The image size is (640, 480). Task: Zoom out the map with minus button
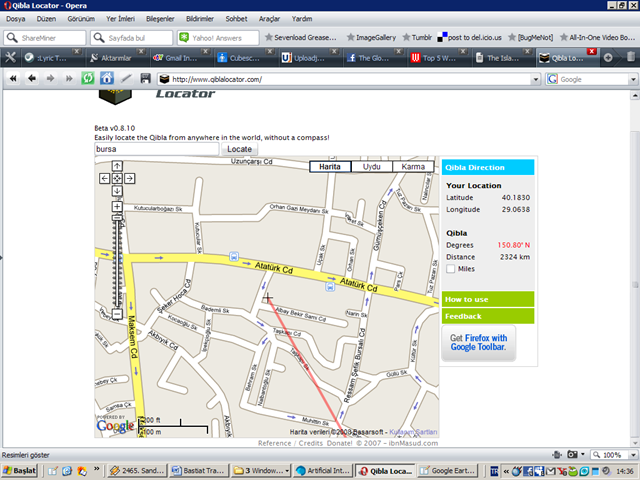pyautogui.click(x=117, y=314)
